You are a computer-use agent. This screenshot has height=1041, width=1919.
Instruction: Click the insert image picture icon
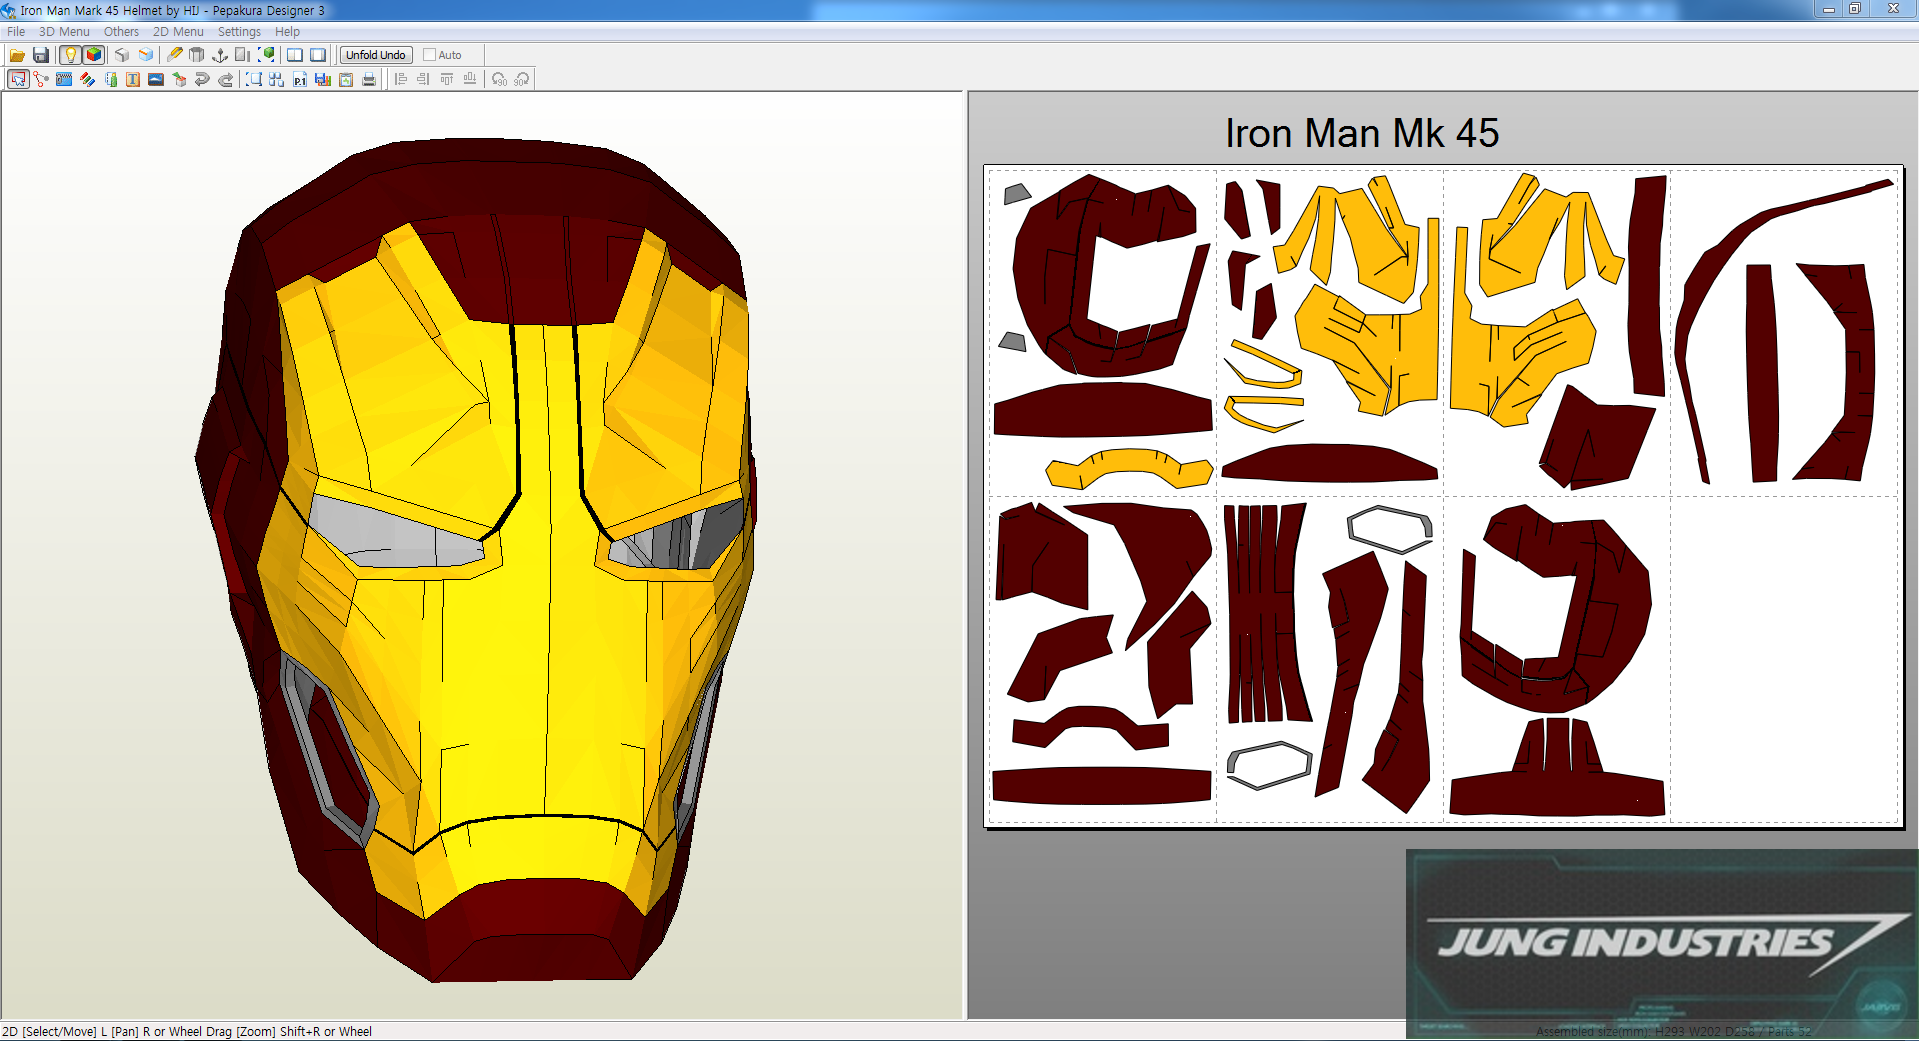[156, 79]
